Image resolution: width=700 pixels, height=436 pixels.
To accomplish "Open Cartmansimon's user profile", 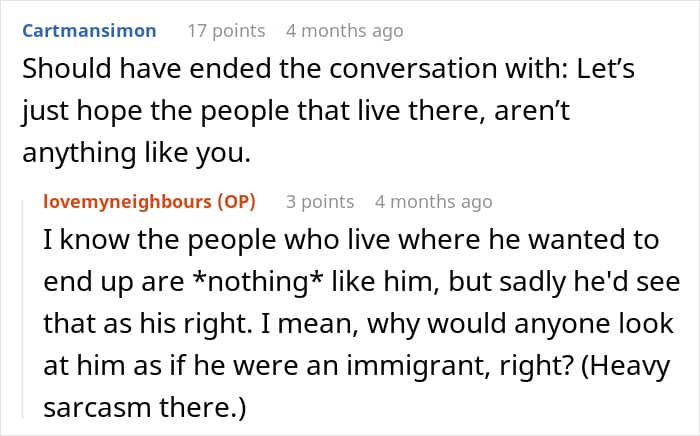I will [x=89, y=31].
